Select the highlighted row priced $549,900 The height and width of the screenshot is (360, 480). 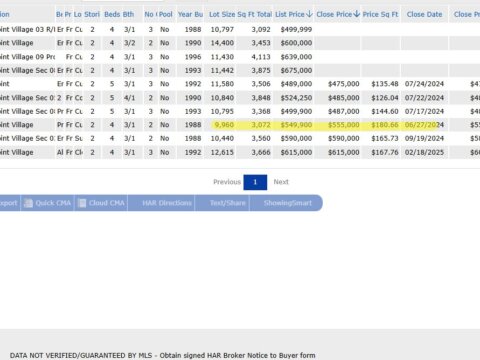pos(240,125)
